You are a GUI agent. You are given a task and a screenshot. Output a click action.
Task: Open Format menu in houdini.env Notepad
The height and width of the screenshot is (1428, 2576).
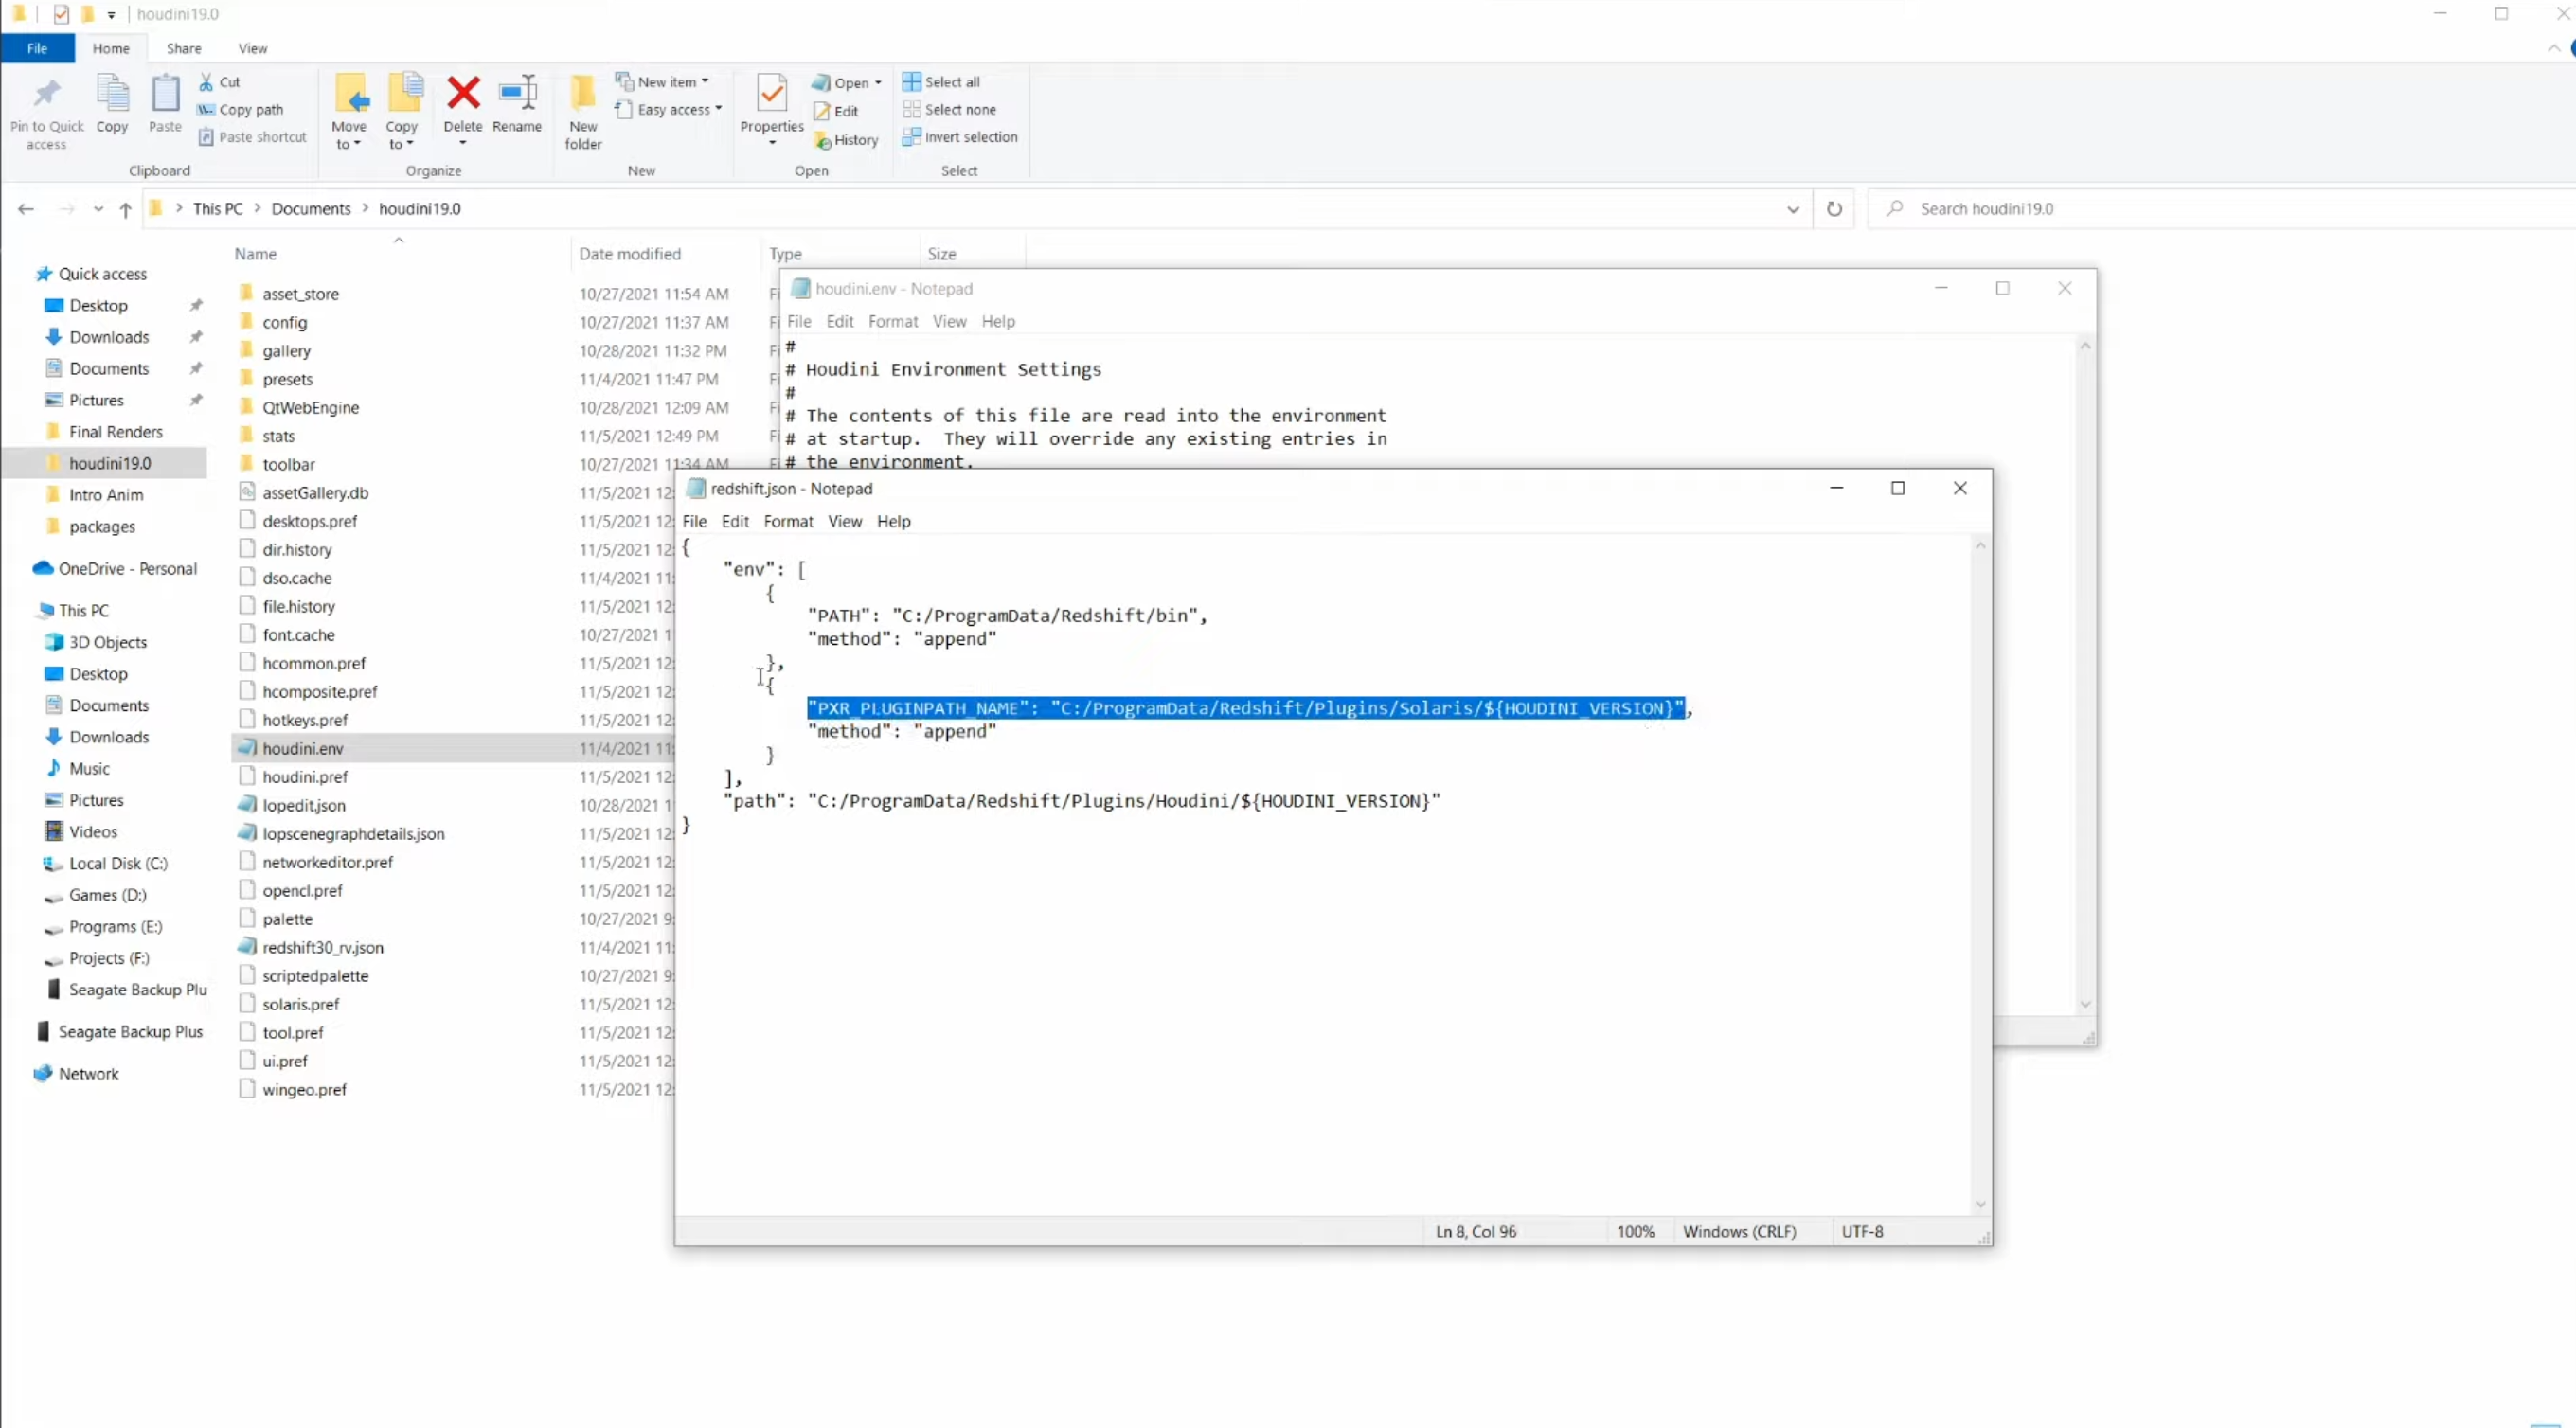click(892, 321)
